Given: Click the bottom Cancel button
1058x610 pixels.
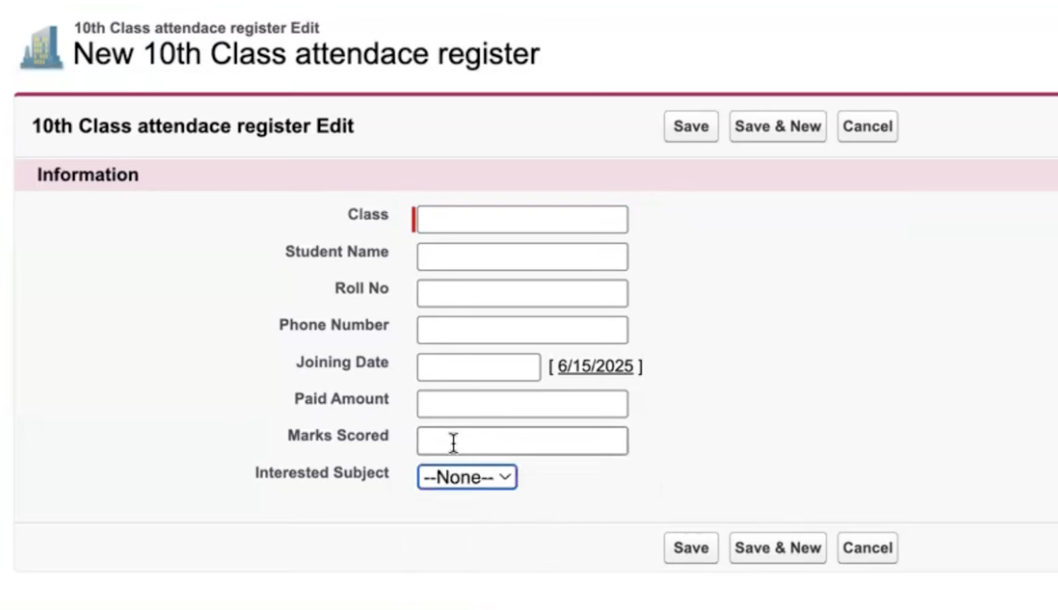Looking at the screenshot, I should 867,548.
